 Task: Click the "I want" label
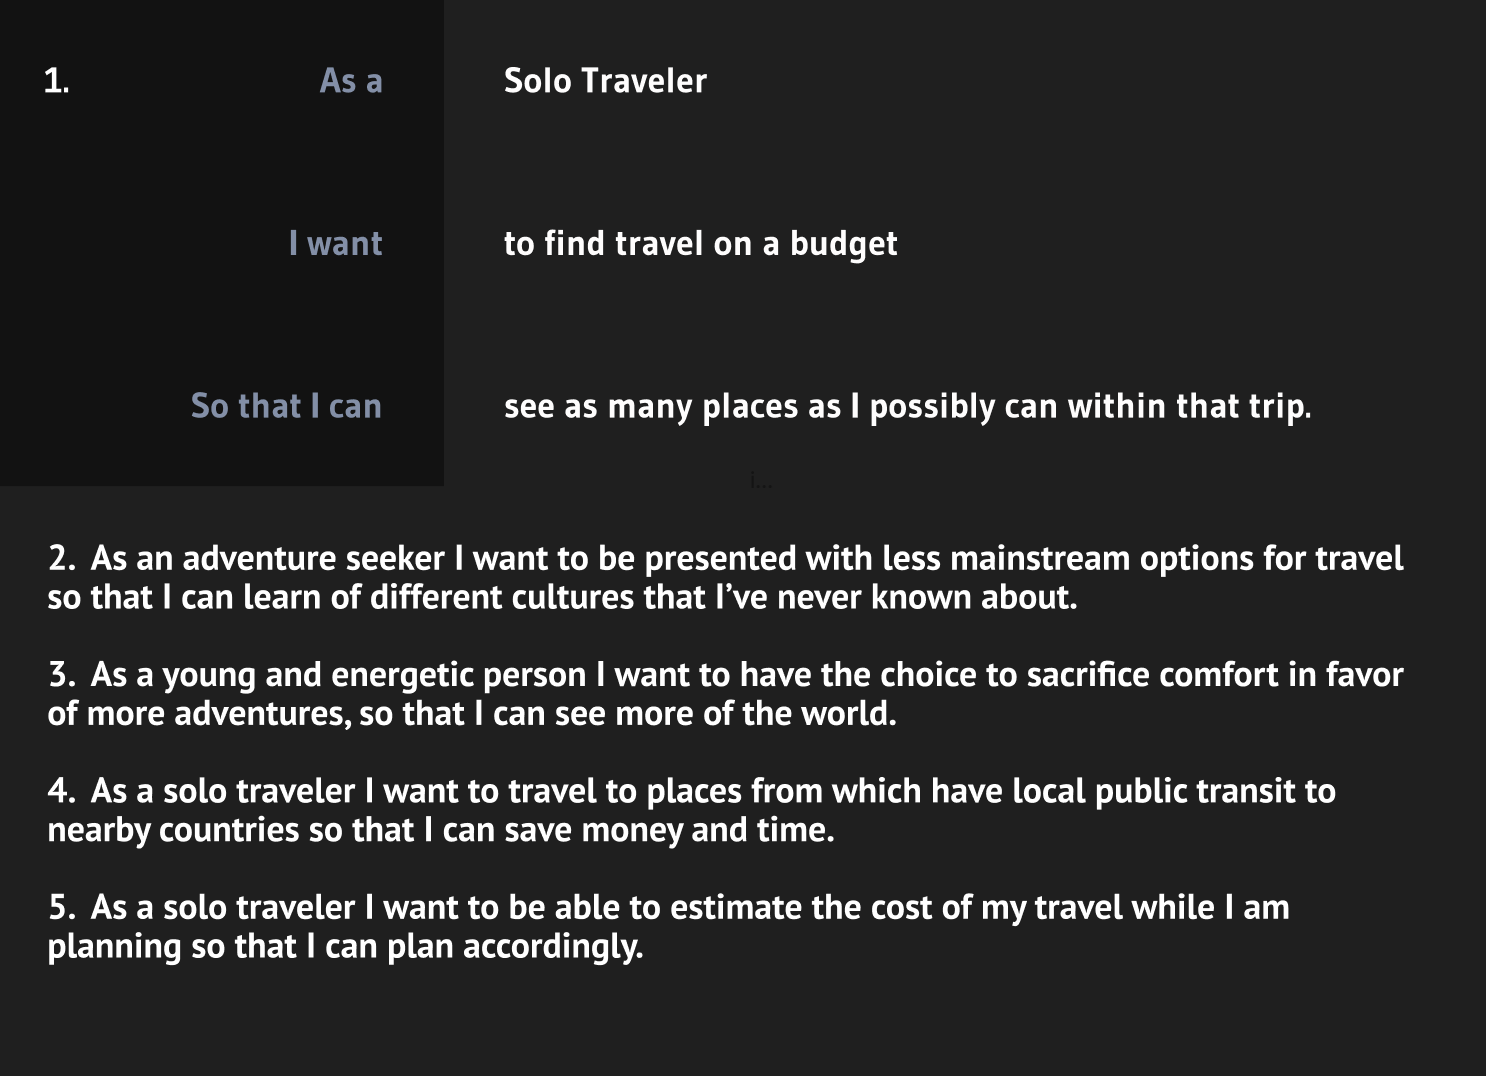click(x=336, y=244)
